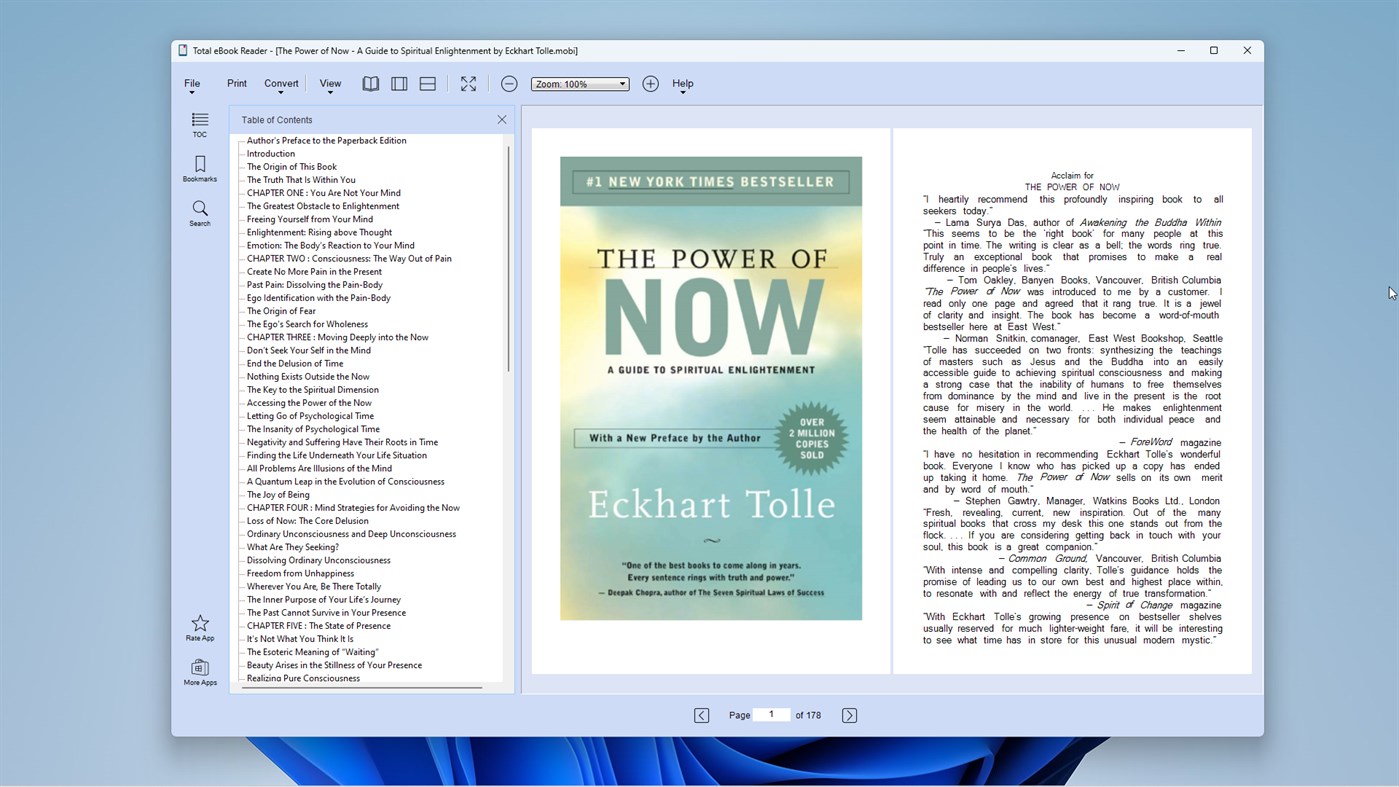The height and width of the screenshot is (787, 1399).
Task: Go to the next page
Action: pyautogui.click(x=848, y=714)
